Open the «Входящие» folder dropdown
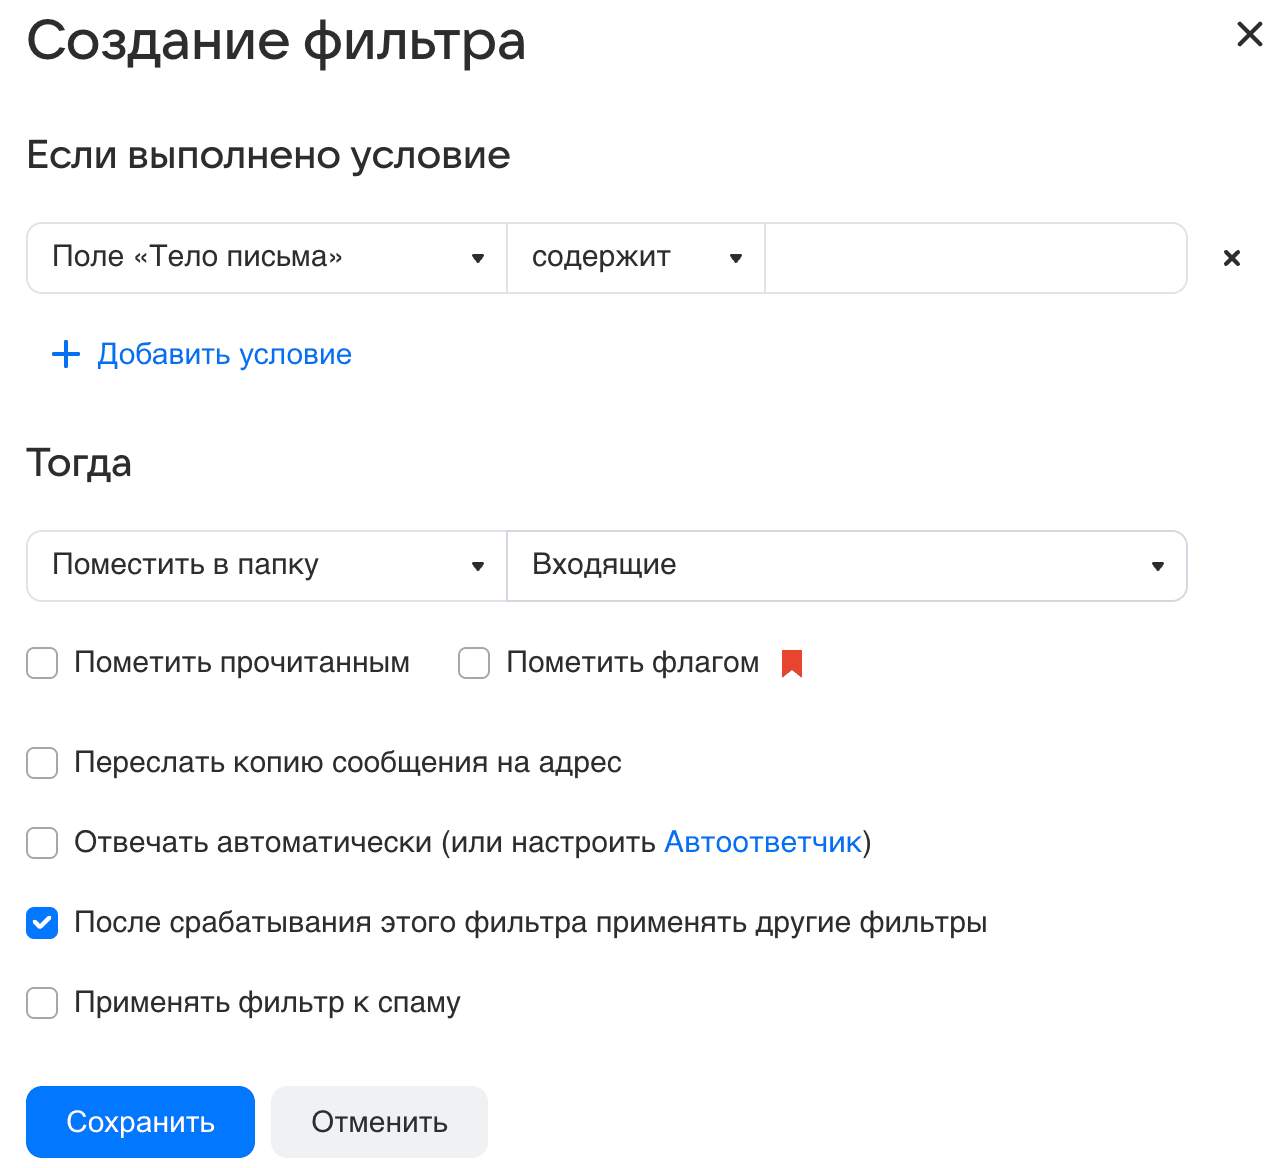 [847, 566]
